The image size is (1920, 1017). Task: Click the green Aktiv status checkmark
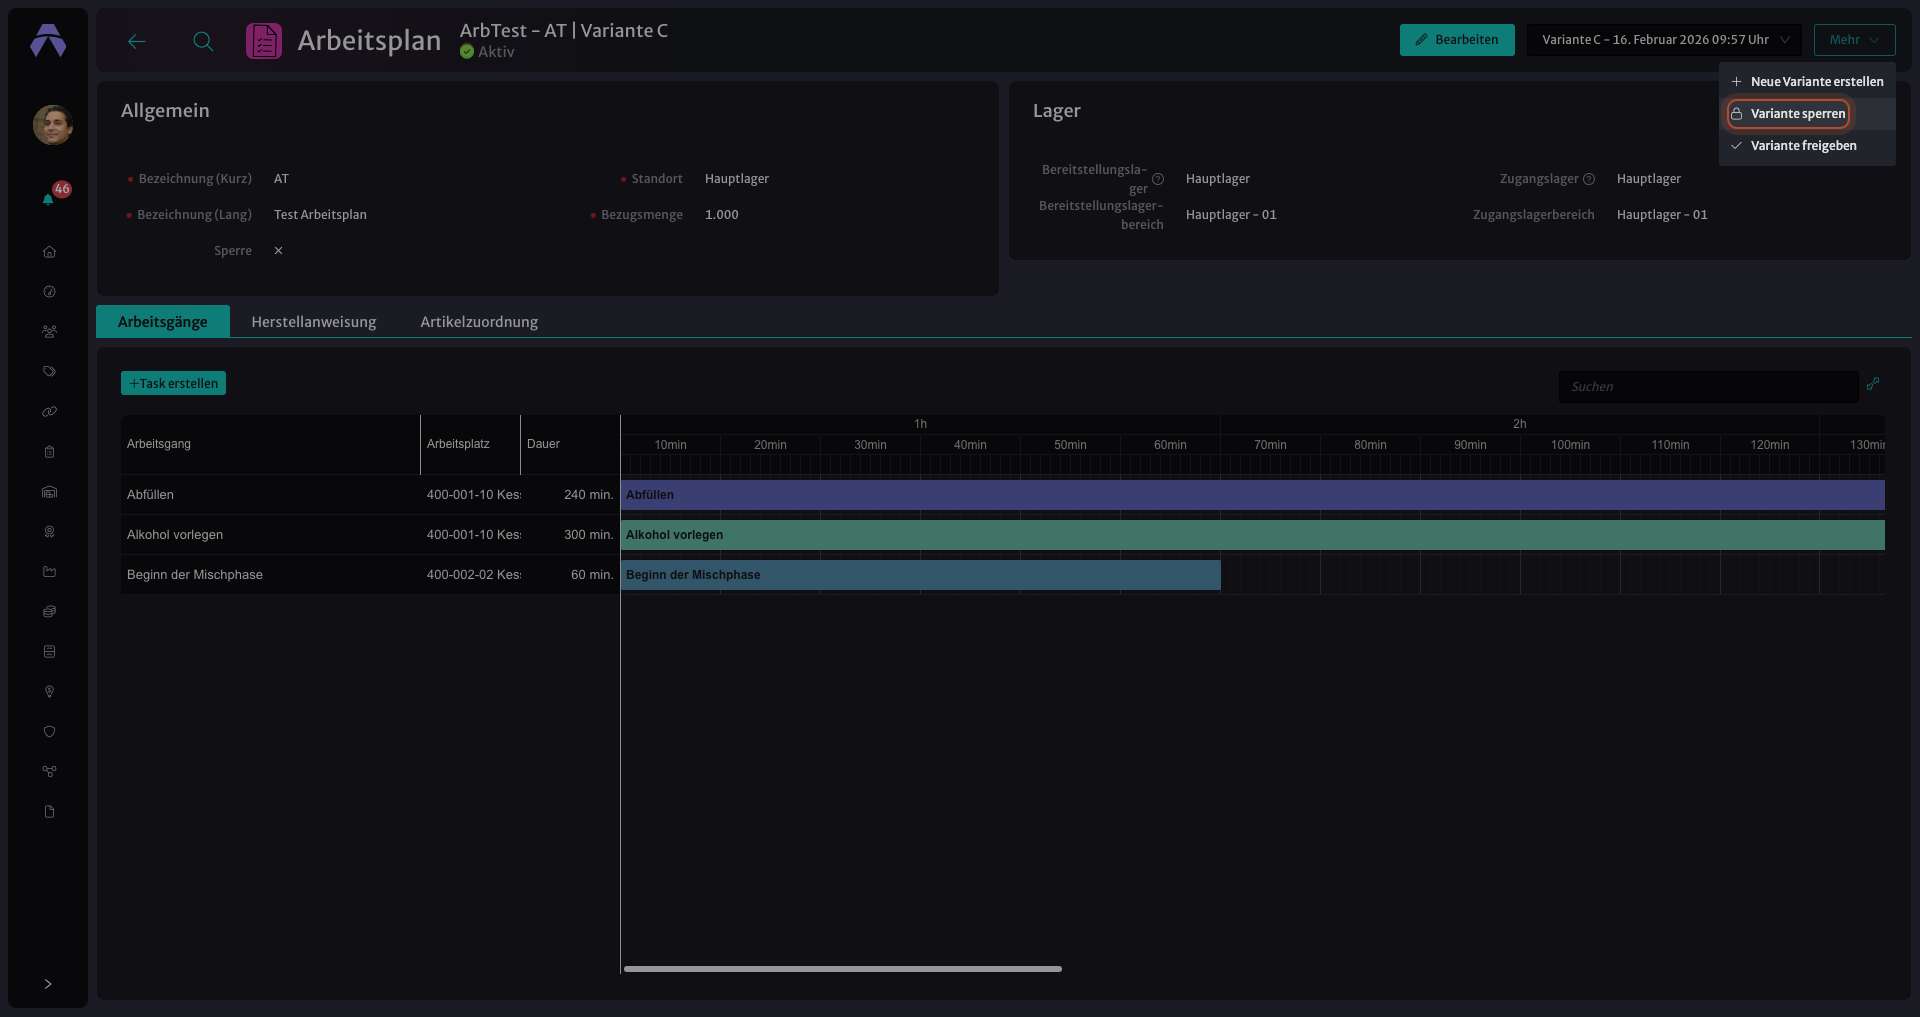467,52
